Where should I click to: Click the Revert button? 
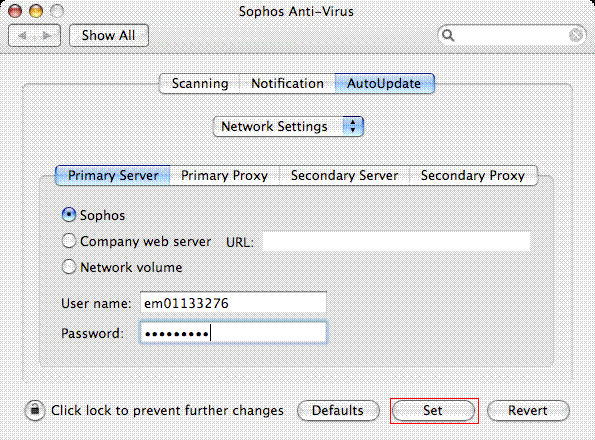(528, 410)
